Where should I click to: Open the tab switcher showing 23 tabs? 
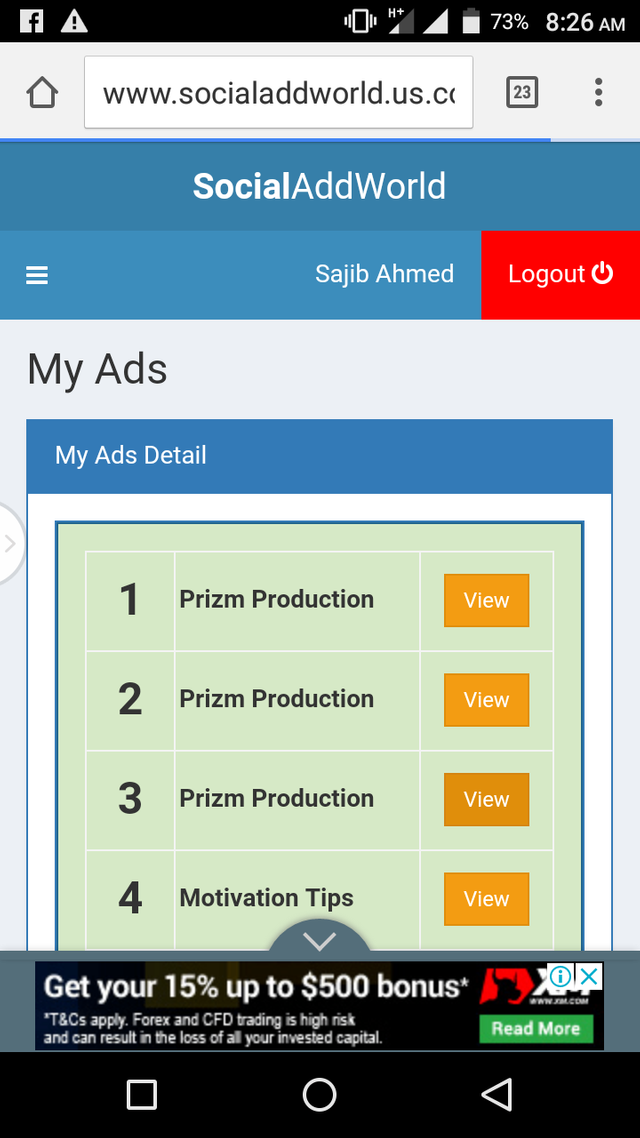click(x=522, y=92)
